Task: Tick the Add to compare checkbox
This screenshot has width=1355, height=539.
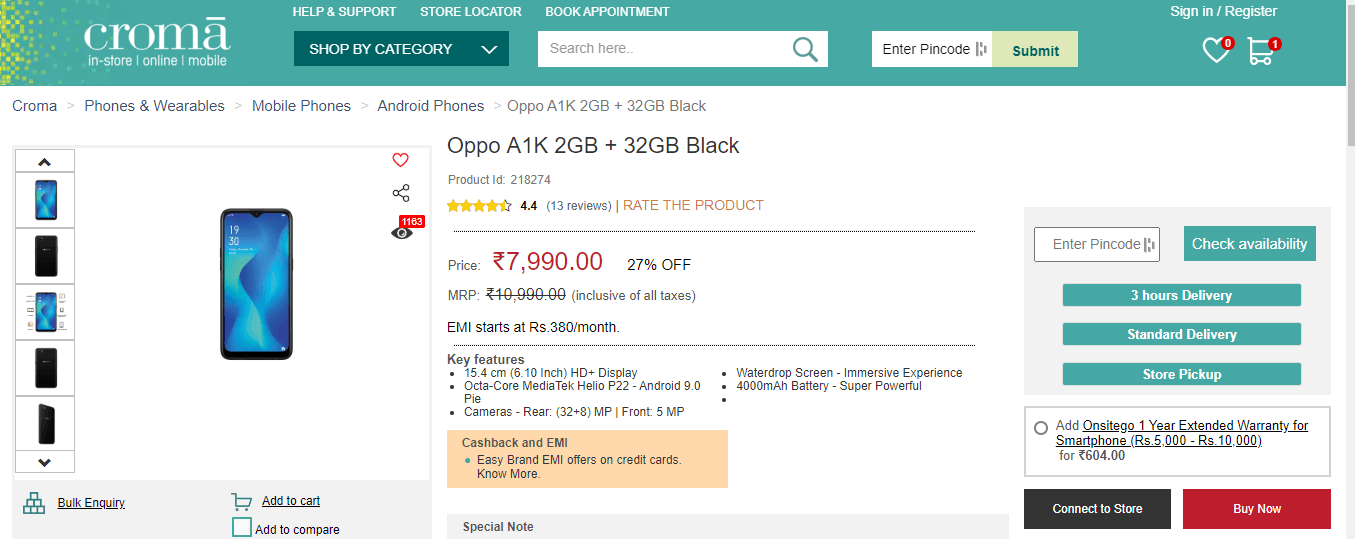Action: point(242,528)
